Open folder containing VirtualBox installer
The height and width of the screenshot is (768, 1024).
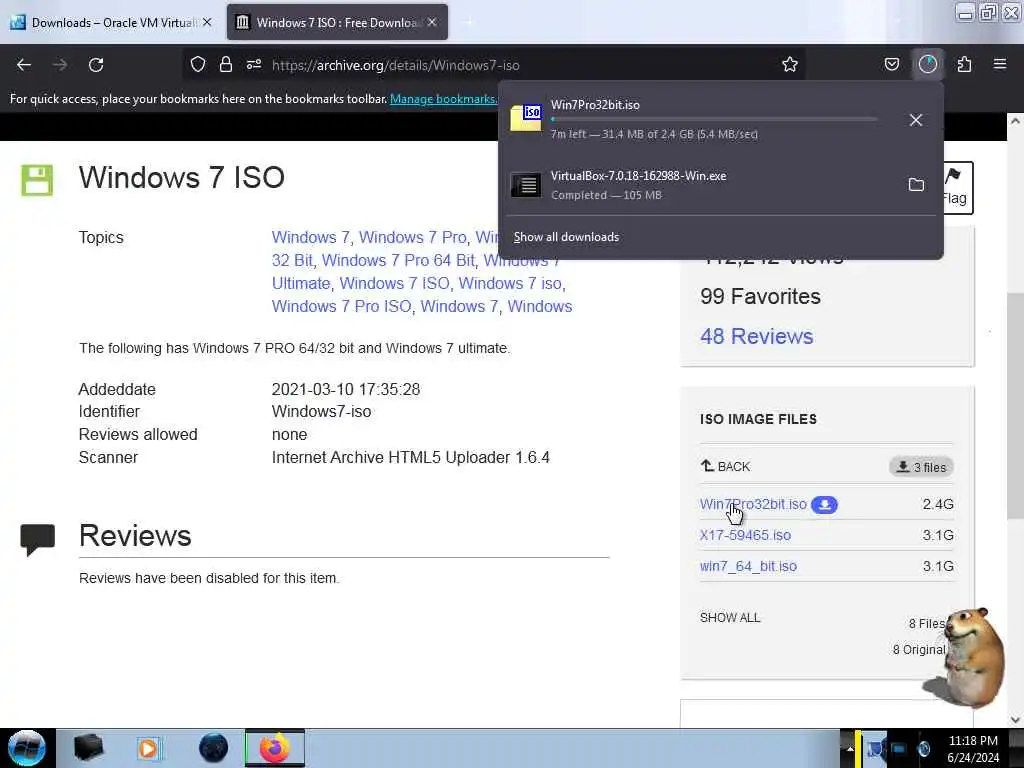[x=916, y=185]
